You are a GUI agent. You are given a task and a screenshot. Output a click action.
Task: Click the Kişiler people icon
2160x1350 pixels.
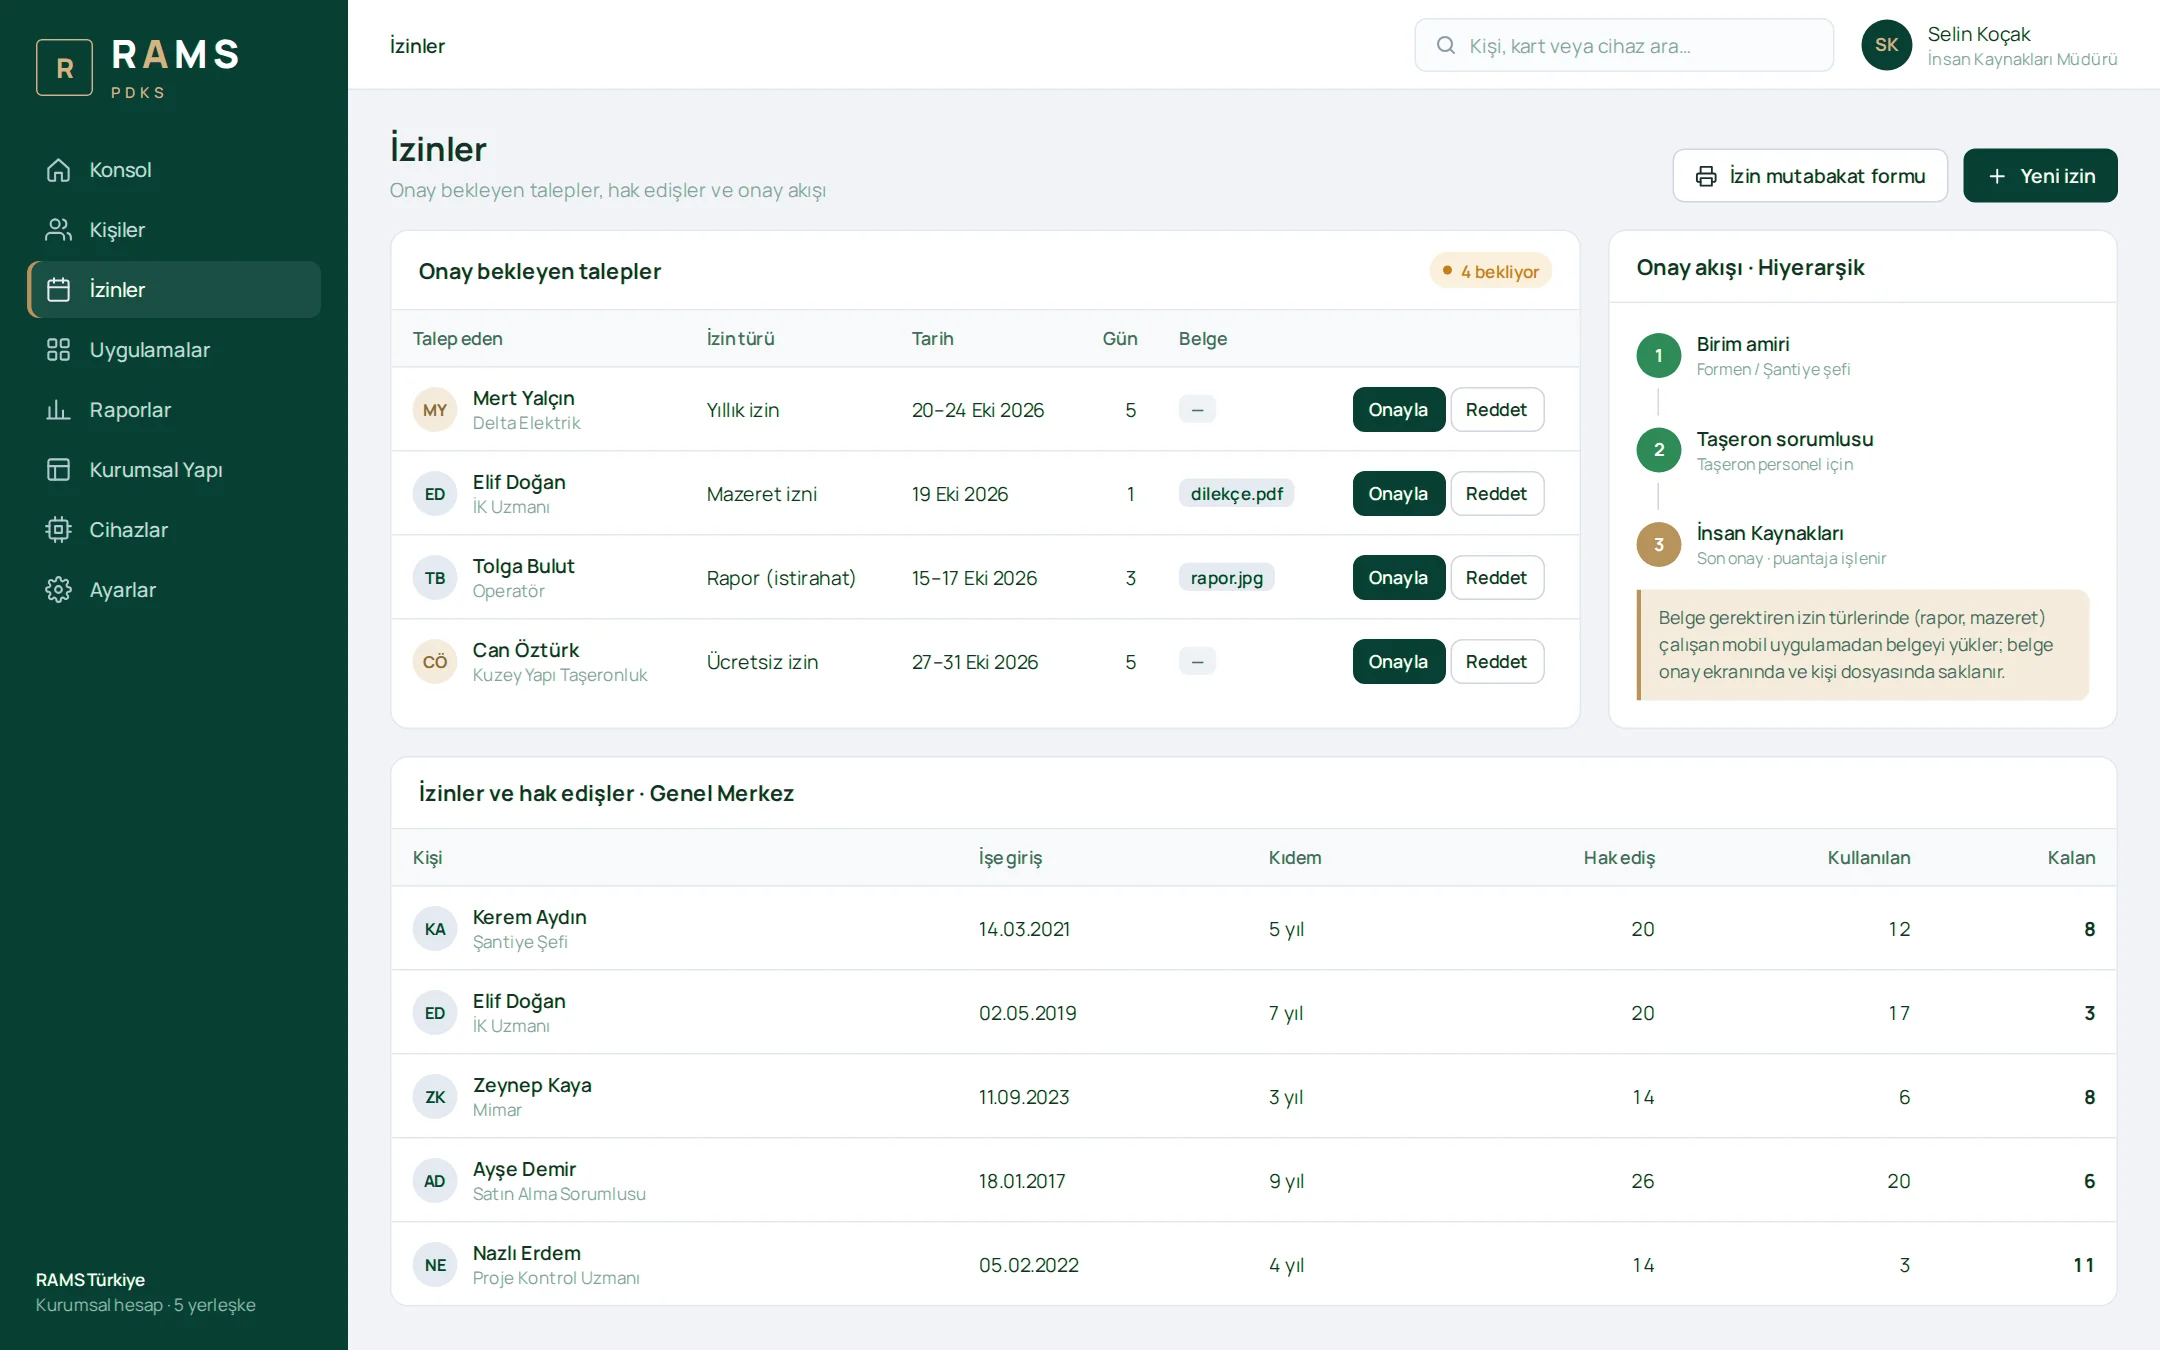point(59,230)
